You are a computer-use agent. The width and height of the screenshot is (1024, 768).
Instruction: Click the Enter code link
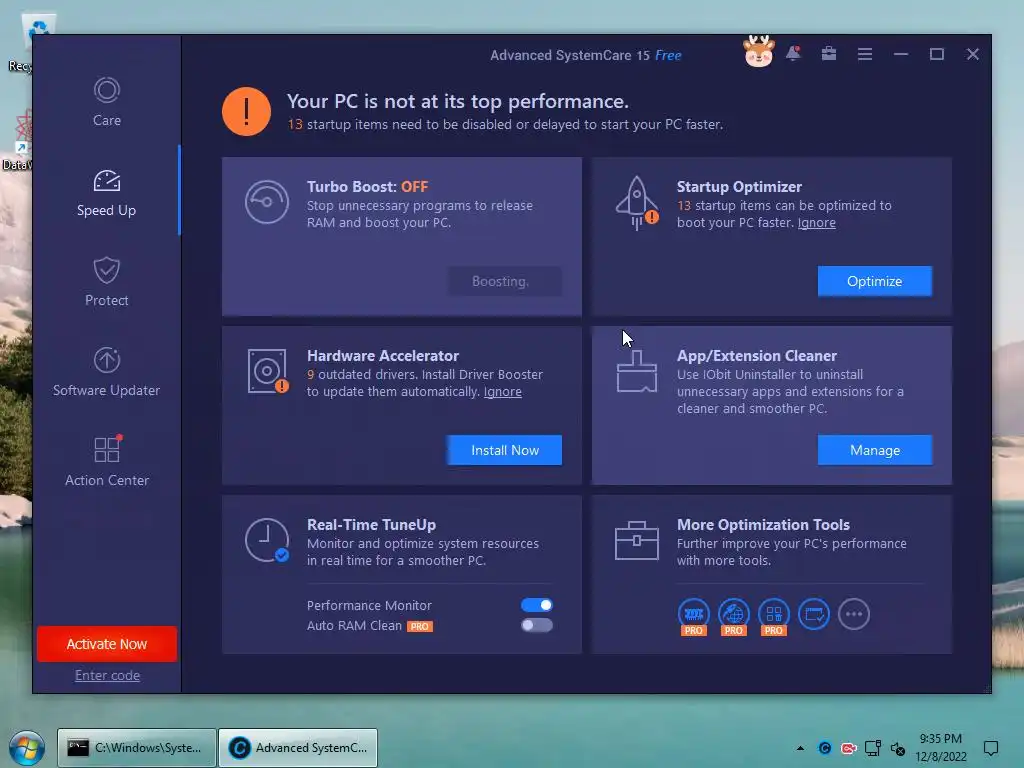coord(107,675)
